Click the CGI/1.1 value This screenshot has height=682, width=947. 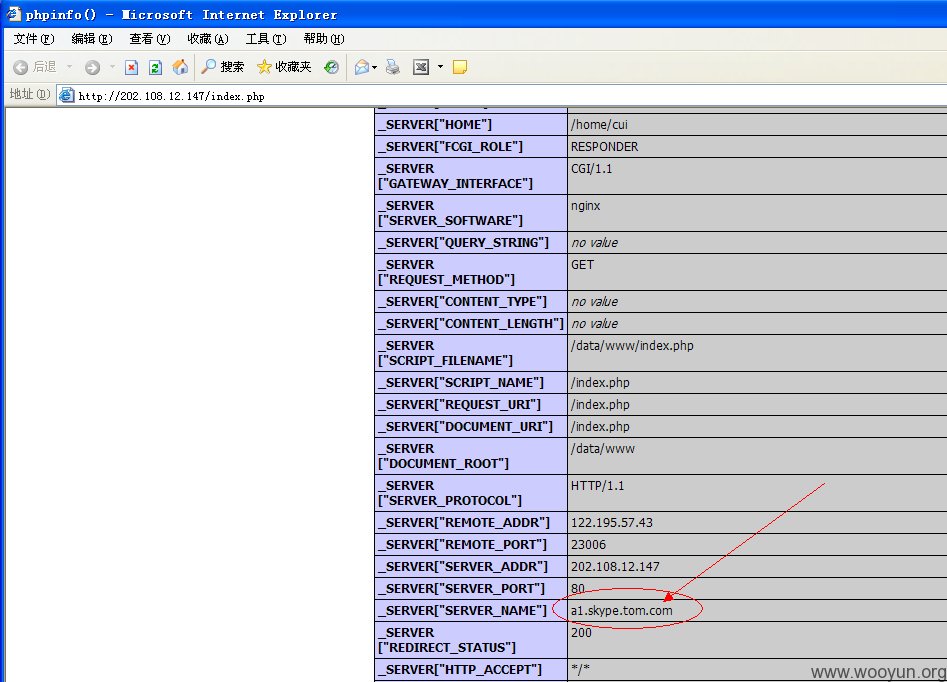[x=591, y=169]
